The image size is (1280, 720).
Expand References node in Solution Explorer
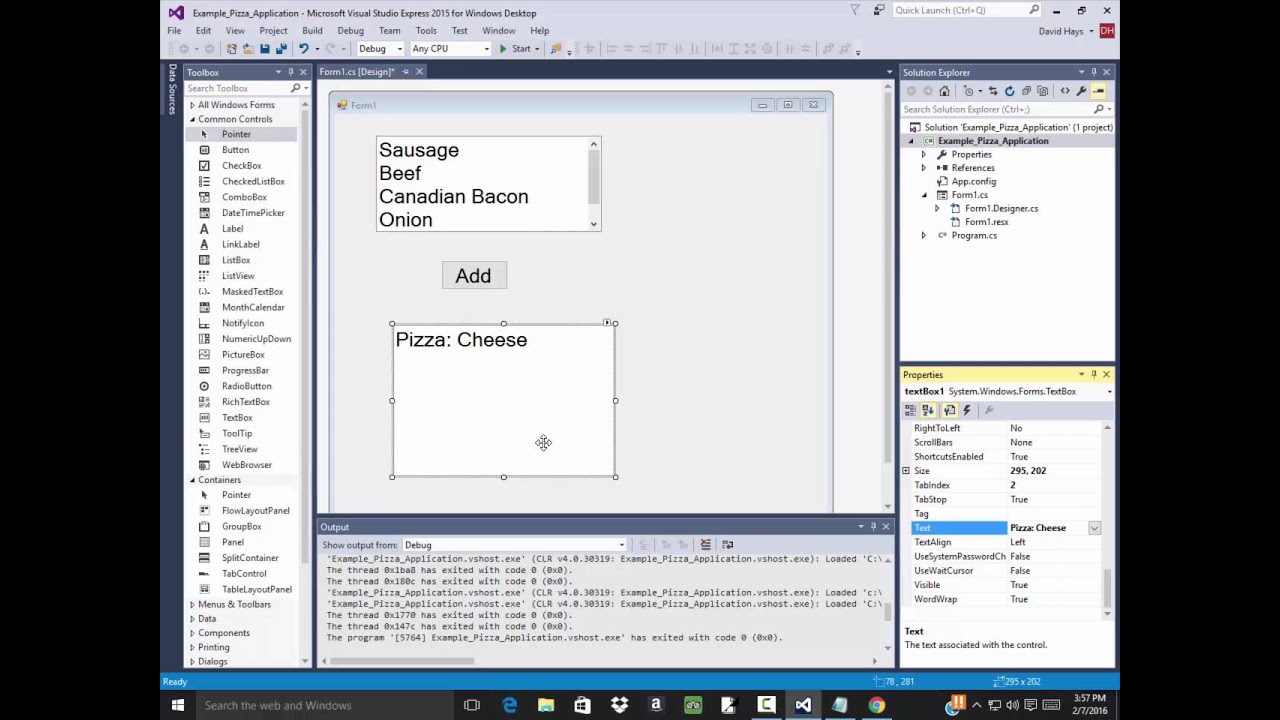923,168
